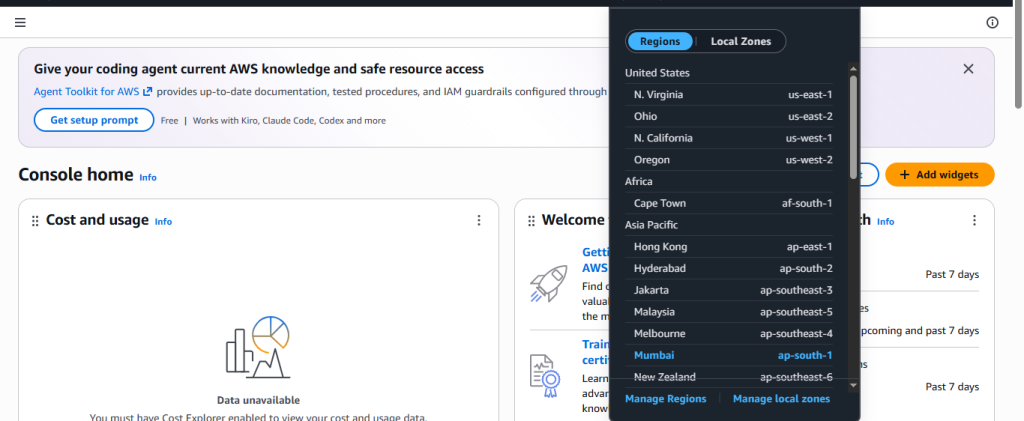Switch to the Local Zones tab
The height and width of the screenshot is (421, 1024).
coord(741,41)
